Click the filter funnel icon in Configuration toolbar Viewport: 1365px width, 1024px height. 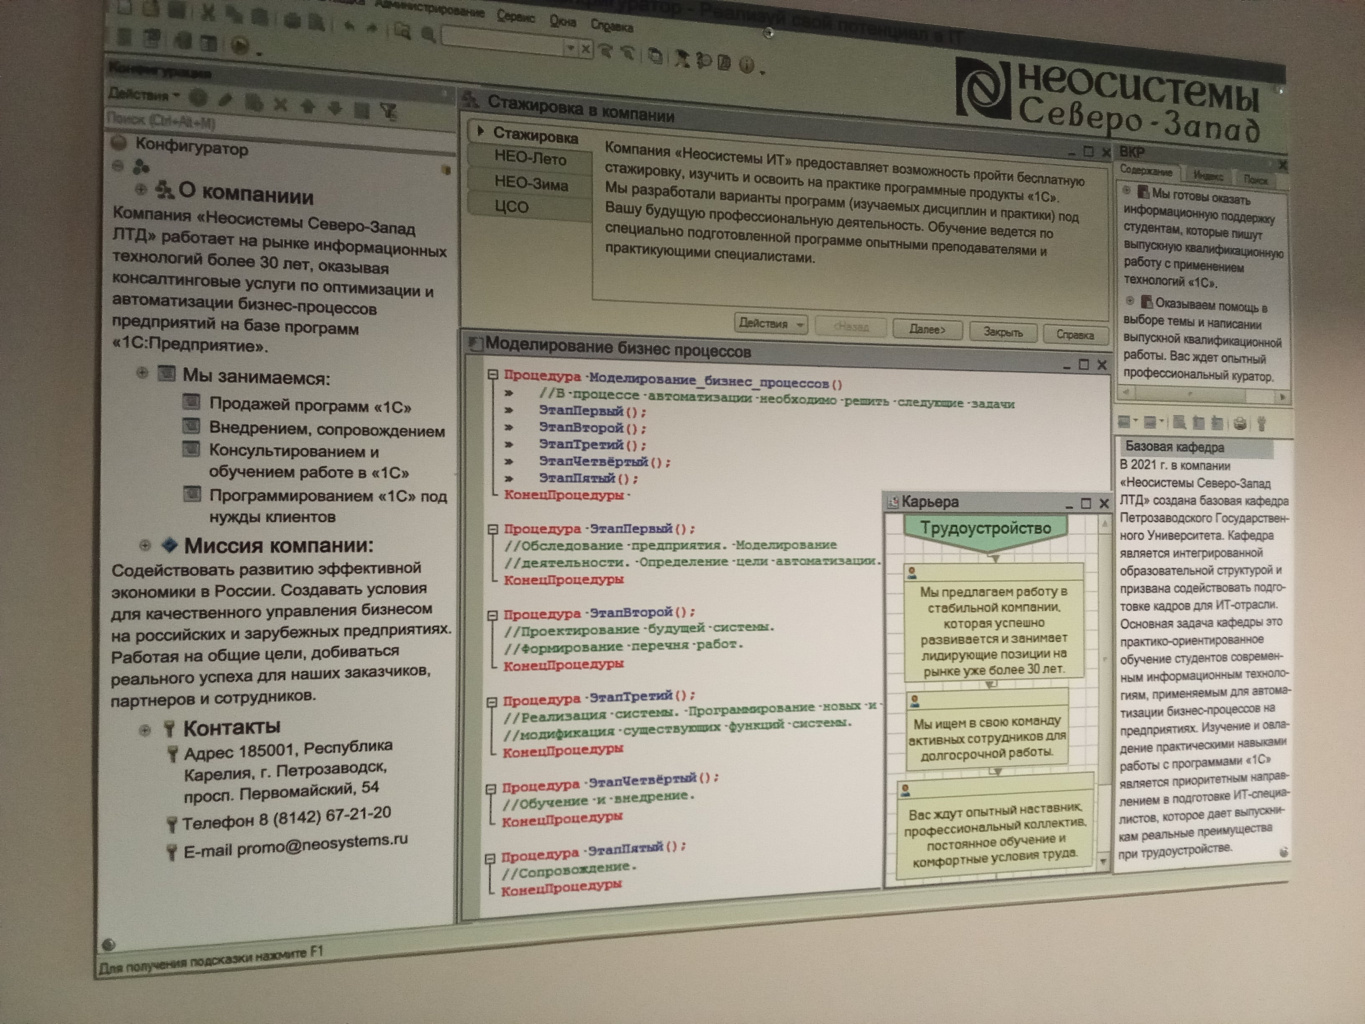coord(388,112)
